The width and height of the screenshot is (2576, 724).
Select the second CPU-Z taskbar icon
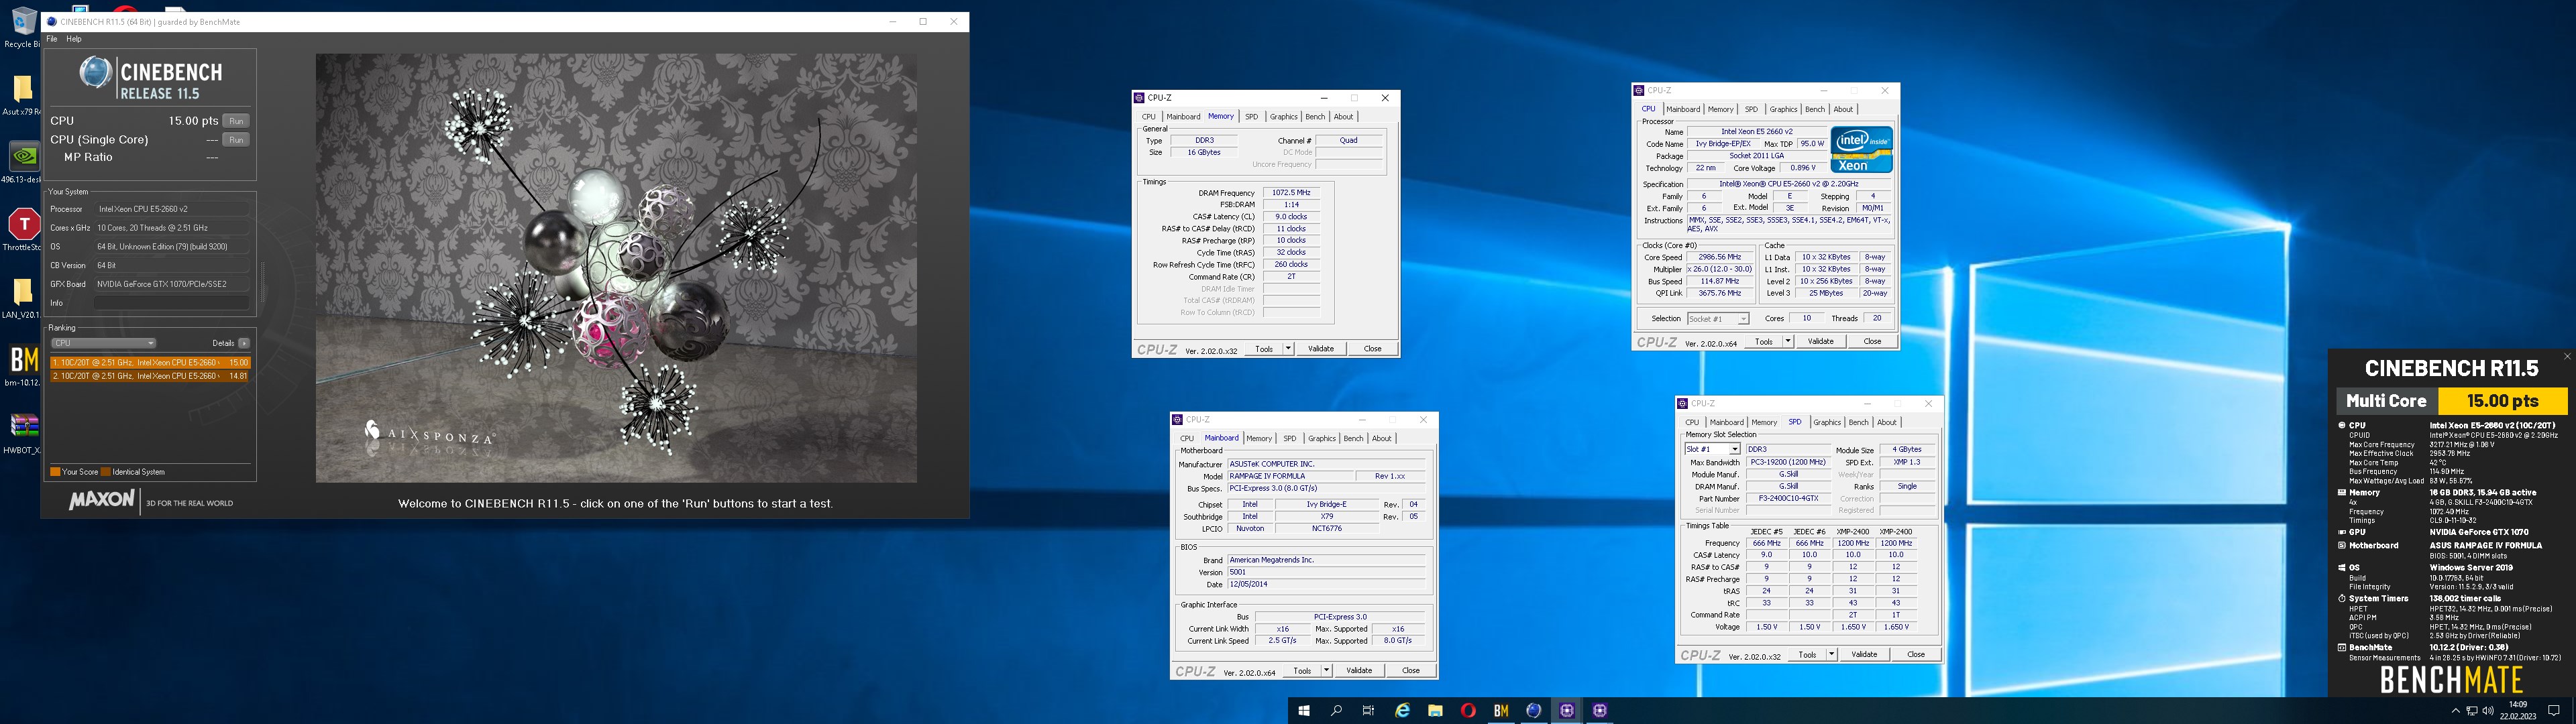click(1600, 710)
